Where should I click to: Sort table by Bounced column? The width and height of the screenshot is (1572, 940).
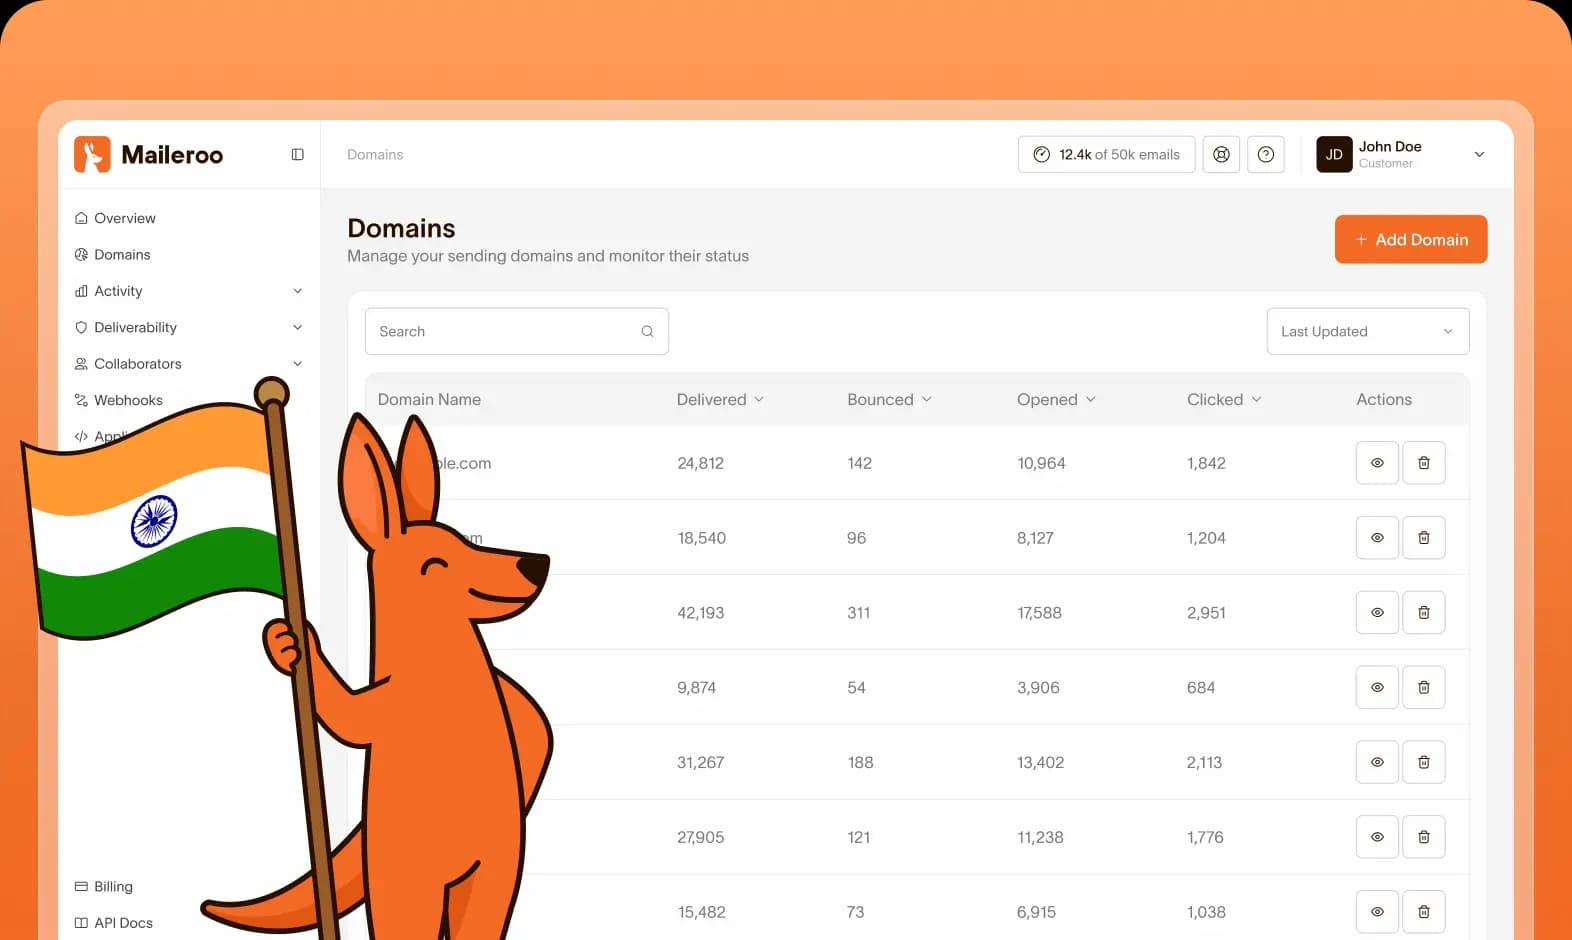point(889,399)
